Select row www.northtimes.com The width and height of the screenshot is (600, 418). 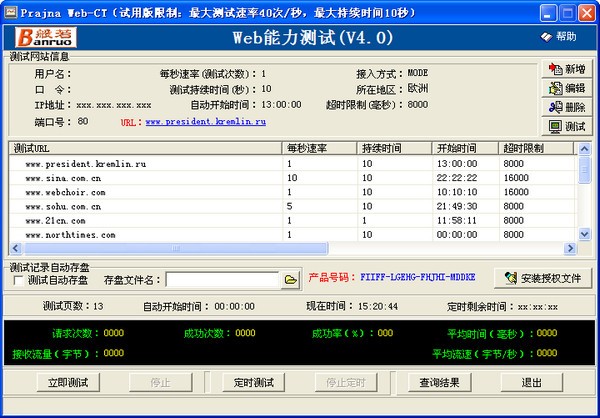pyautogui.click(x=292, y=235)
